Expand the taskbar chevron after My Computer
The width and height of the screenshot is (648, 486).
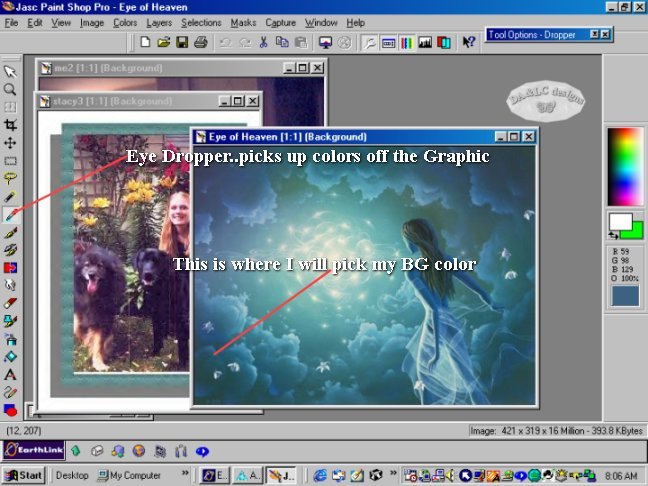pos(185,473)
